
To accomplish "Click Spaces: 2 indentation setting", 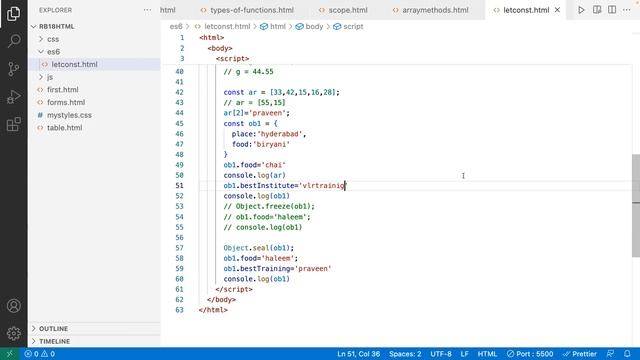I will [x=405, y=354].
